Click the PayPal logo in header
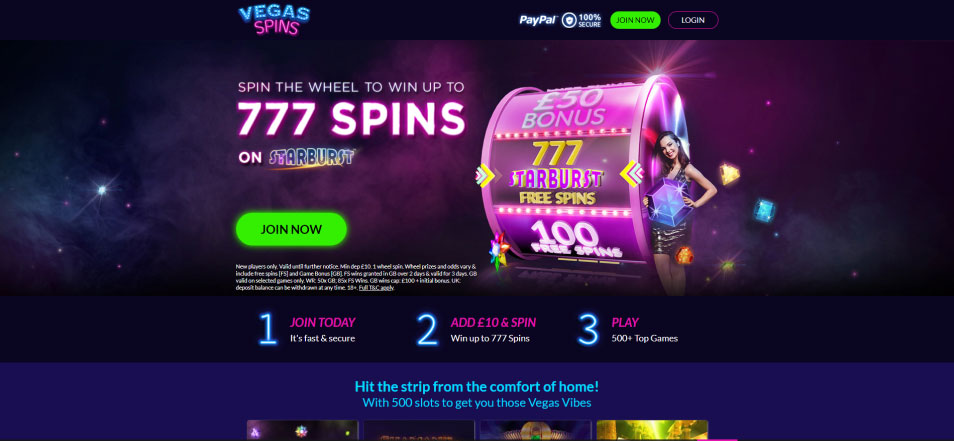 coord(538,20)
